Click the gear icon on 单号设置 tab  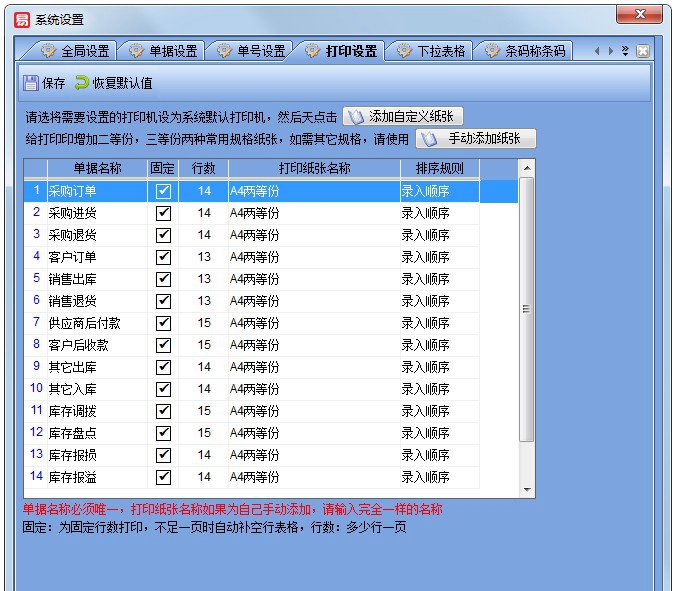pos(224,51)
